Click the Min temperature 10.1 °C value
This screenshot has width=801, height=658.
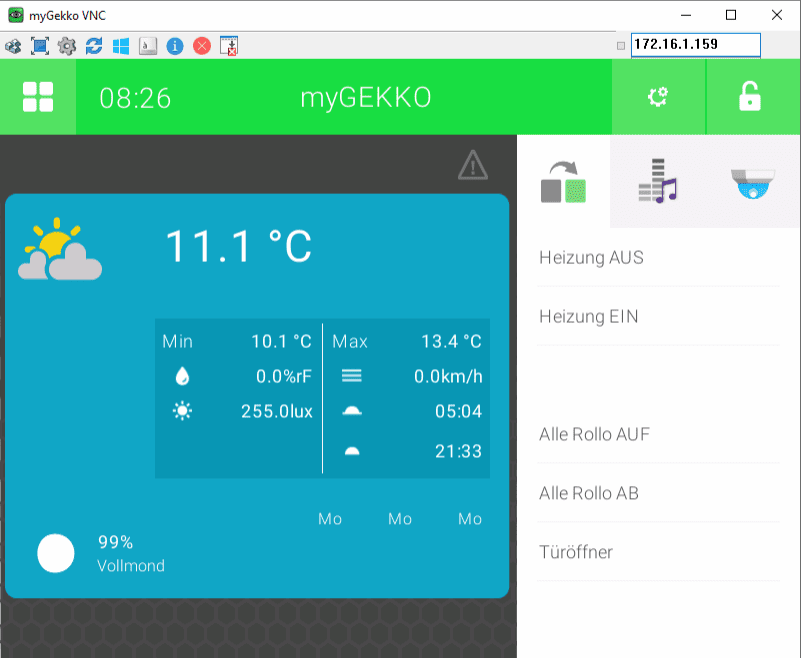pos(281,341)
